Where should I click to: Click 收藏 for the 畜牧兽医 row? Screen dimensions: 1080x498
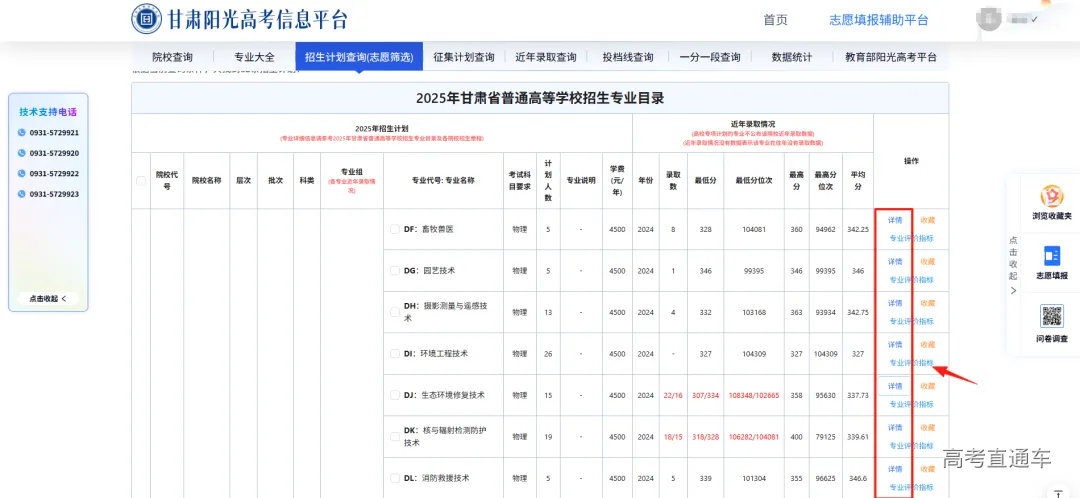928,220
